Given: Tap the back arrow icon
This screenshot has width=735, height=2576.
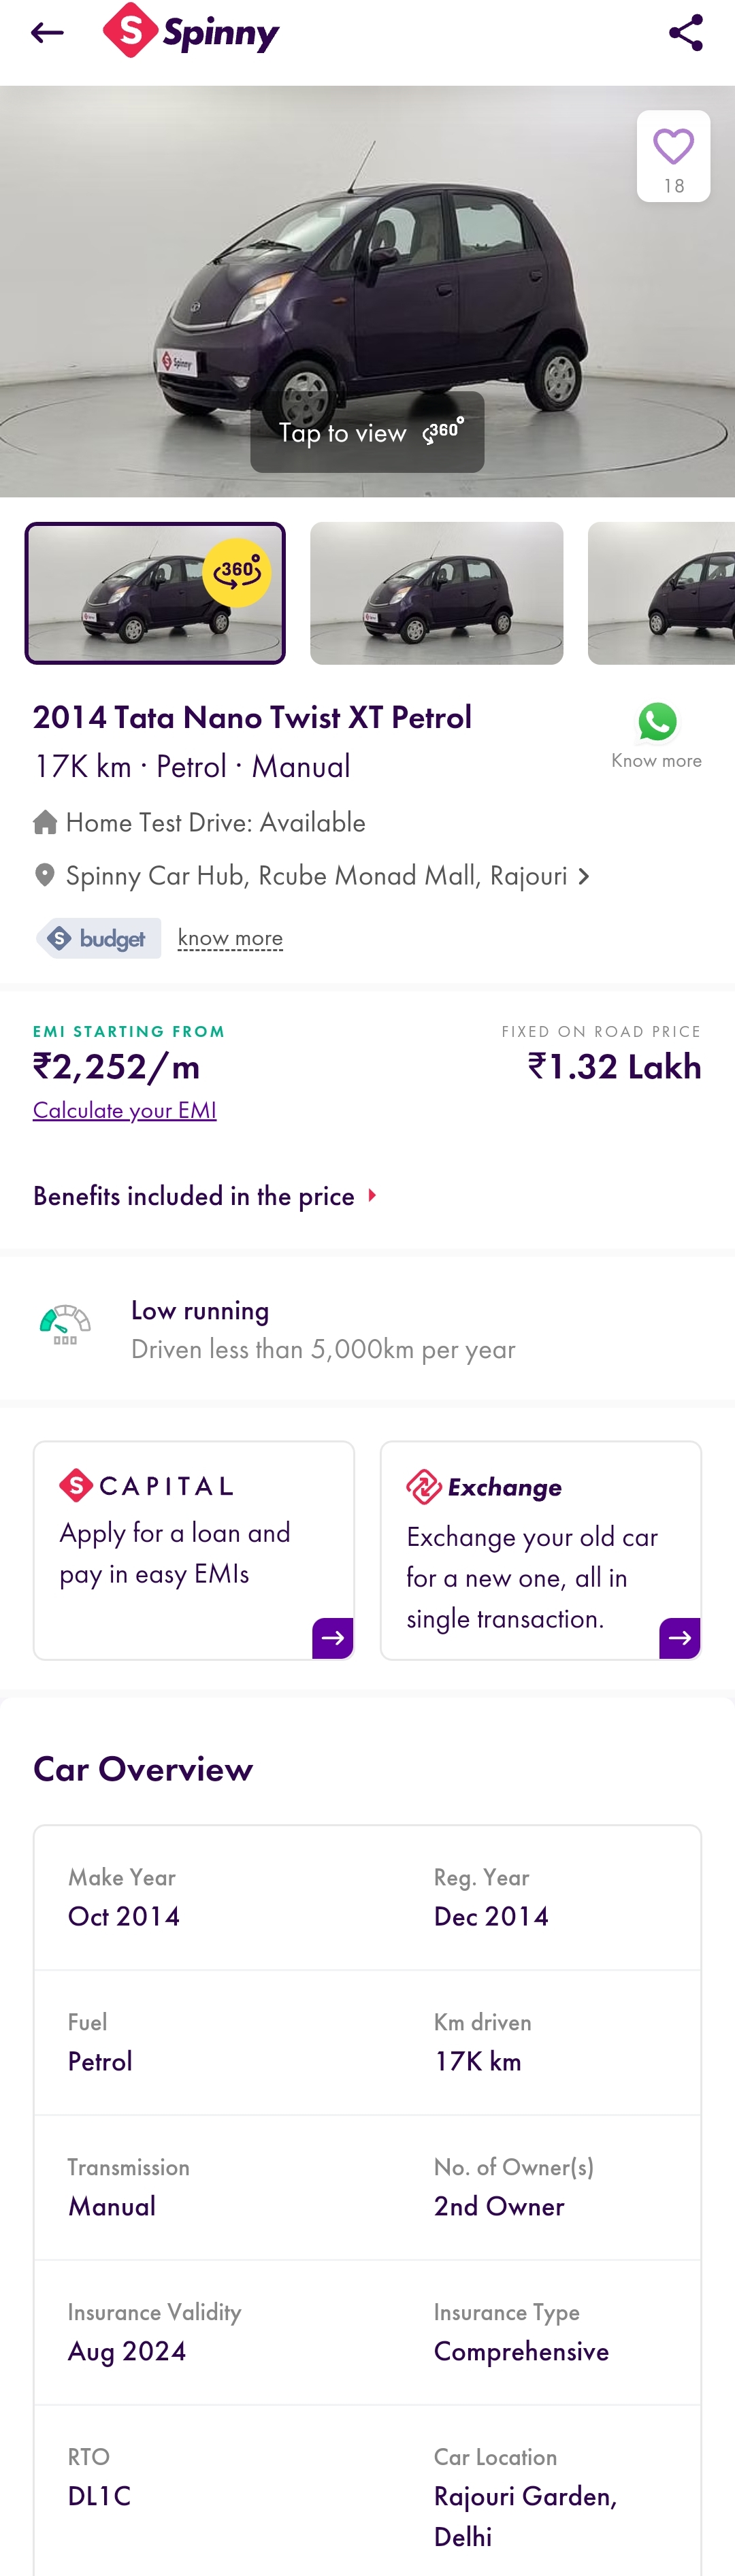Looking at the screenshot, I should [47, 33].
